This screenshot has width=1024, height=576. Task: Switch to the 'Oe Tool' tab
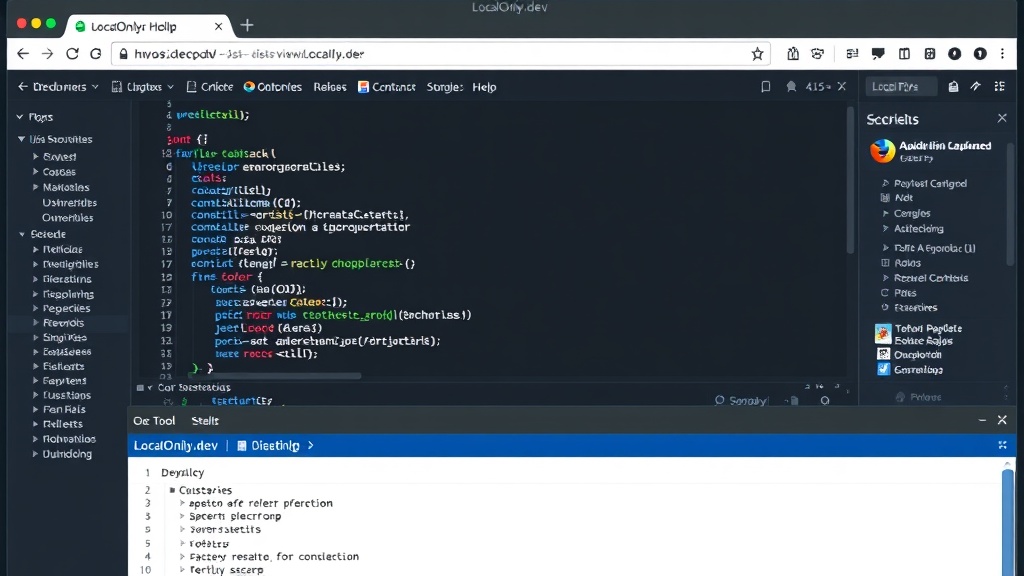click(154, 421)
